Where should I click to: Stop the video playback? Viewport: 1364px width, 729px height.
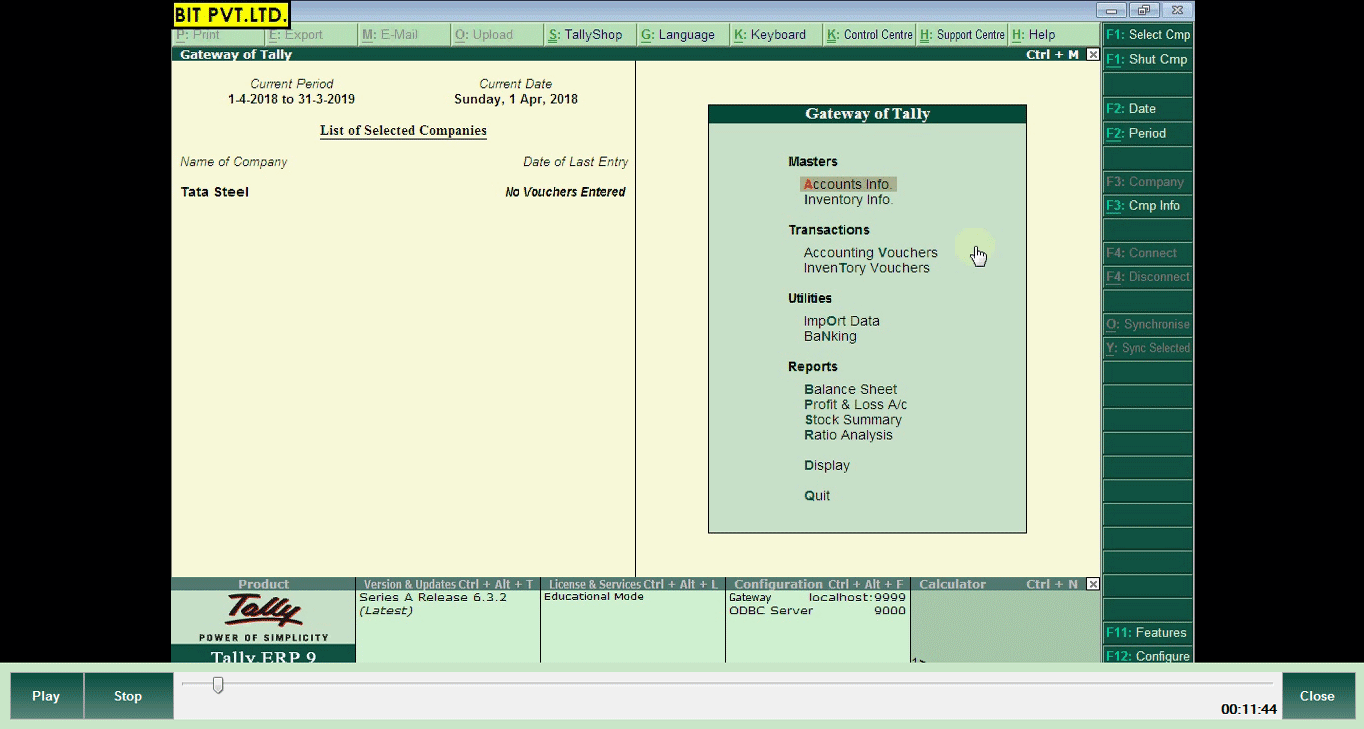coord(128,696)
